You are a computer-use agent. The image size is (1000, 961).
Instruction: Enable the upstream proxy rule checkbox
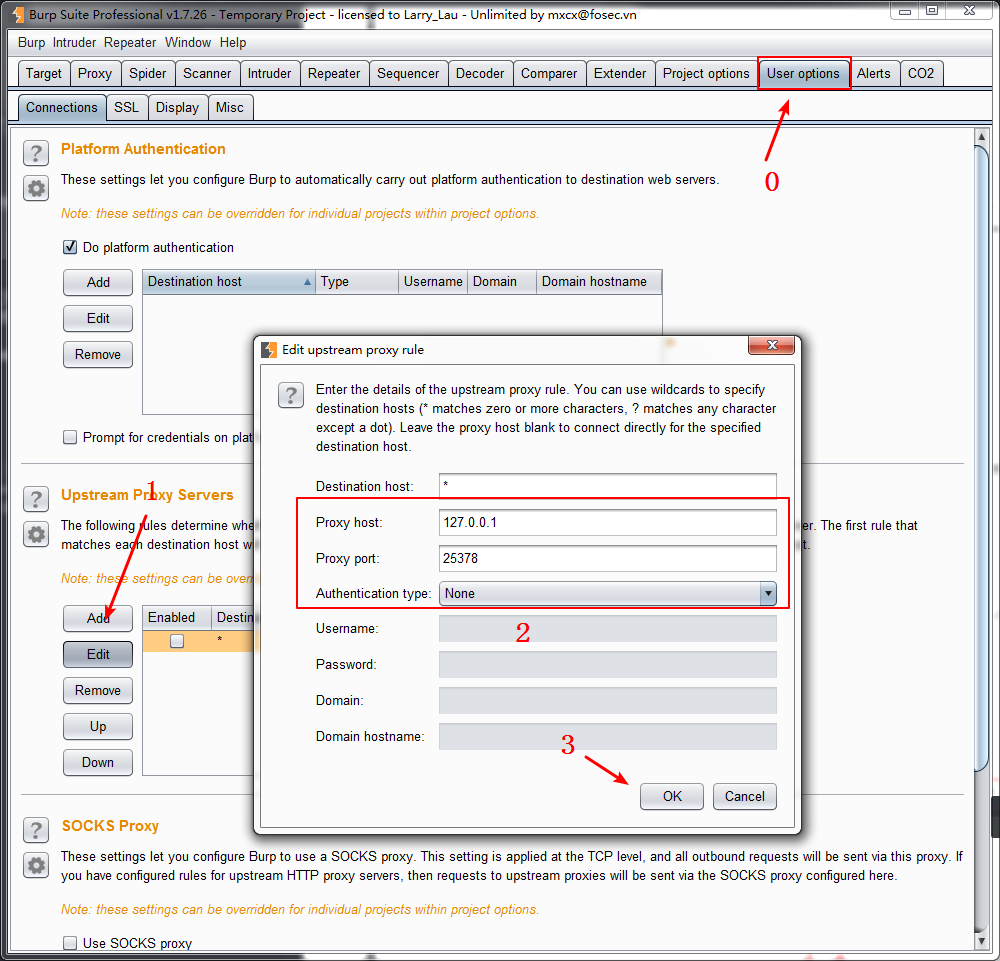(177, 641)
